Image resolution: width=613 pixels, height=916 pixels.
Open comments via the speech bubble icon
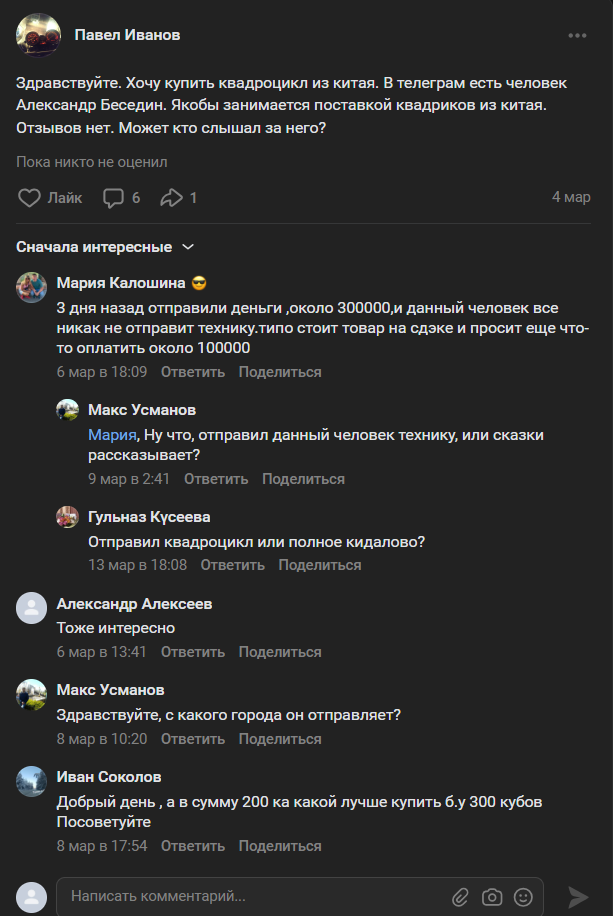(x=113, y=197)
